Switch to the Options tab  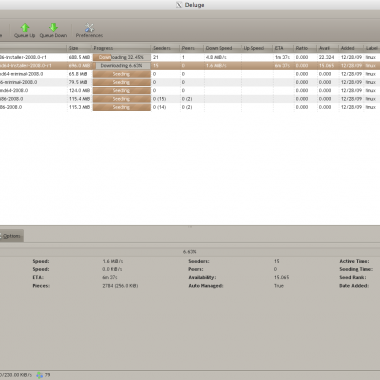pos(11,236)
